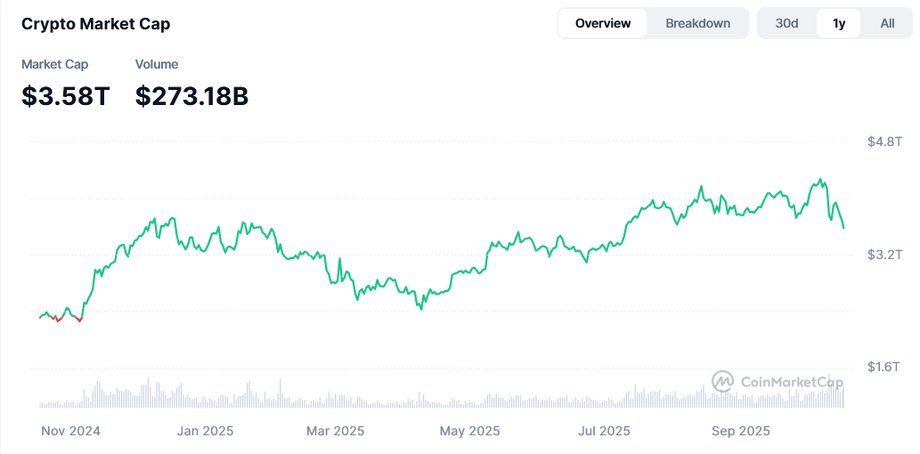
Task: Choose the 1y time range
Action: click(x=839, y=23)
